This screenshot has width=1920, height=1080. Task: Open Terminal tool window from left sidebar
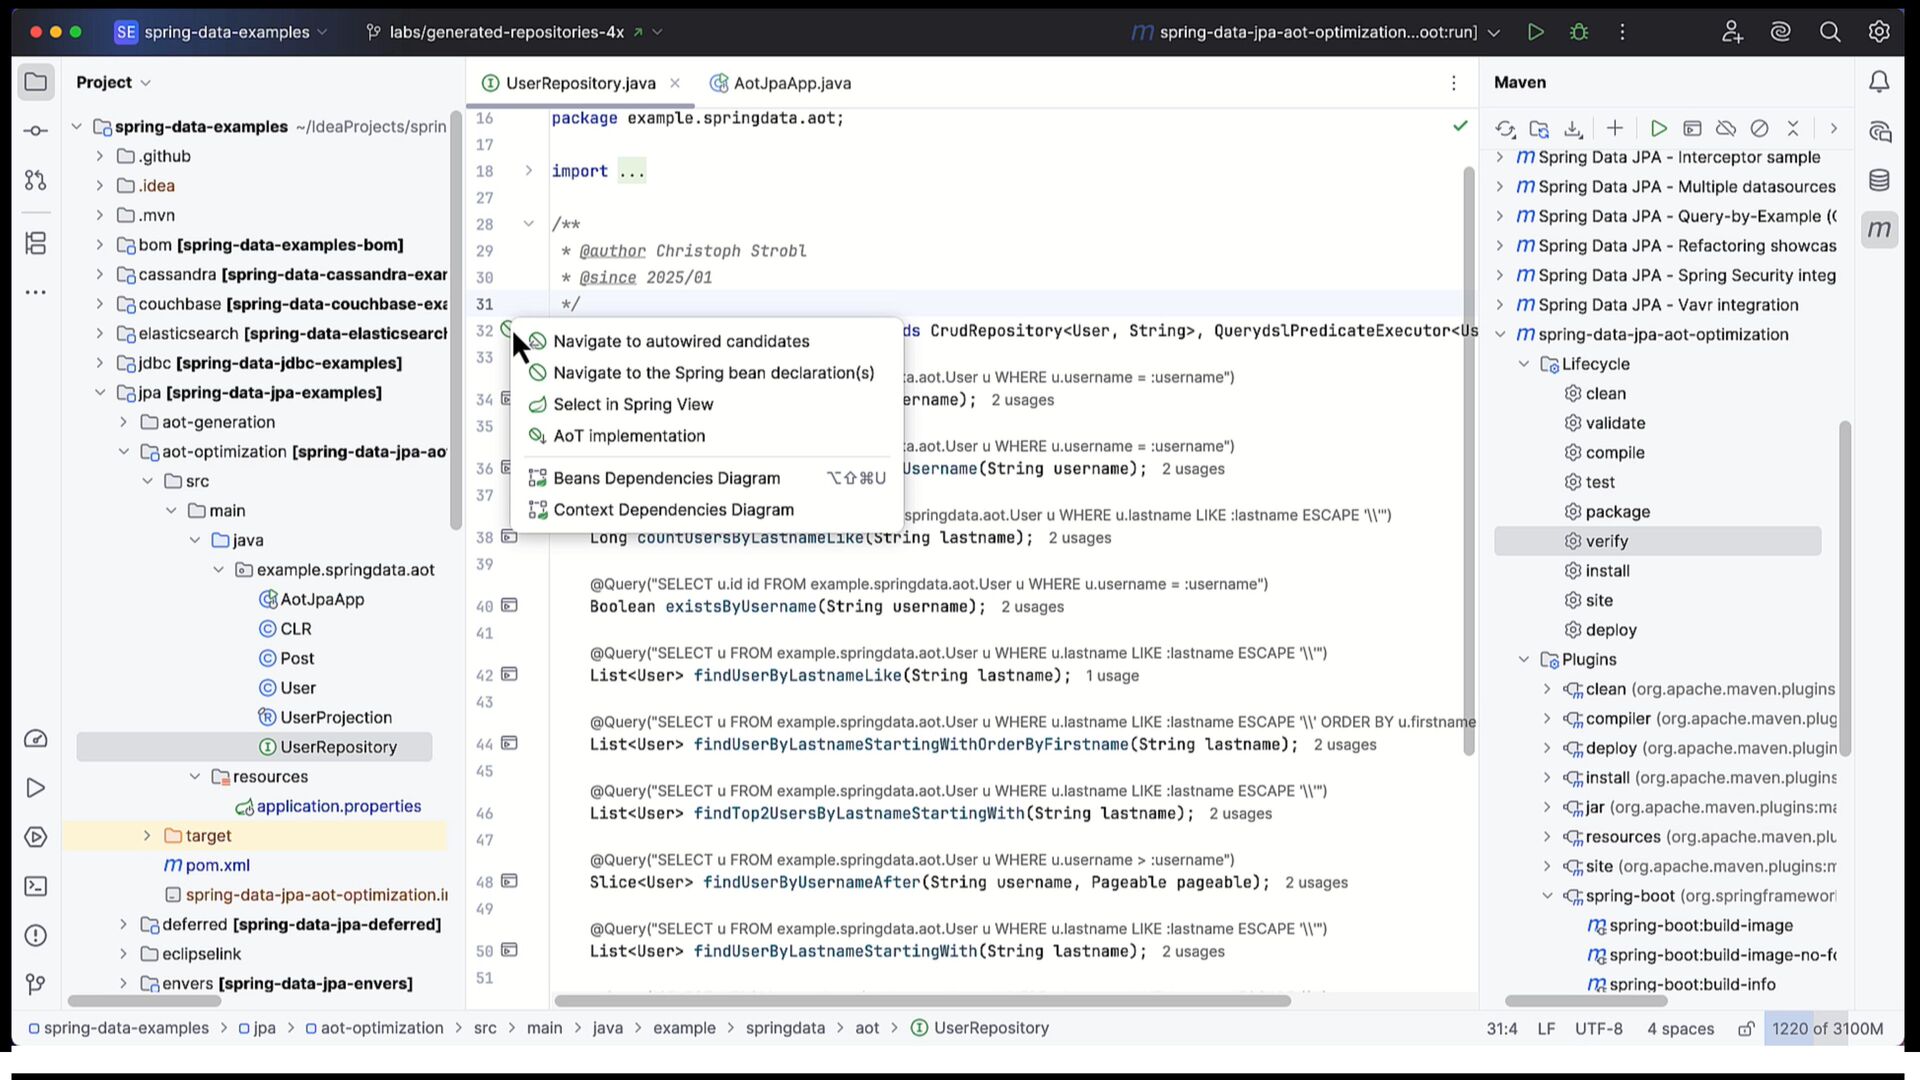(36, 886)
